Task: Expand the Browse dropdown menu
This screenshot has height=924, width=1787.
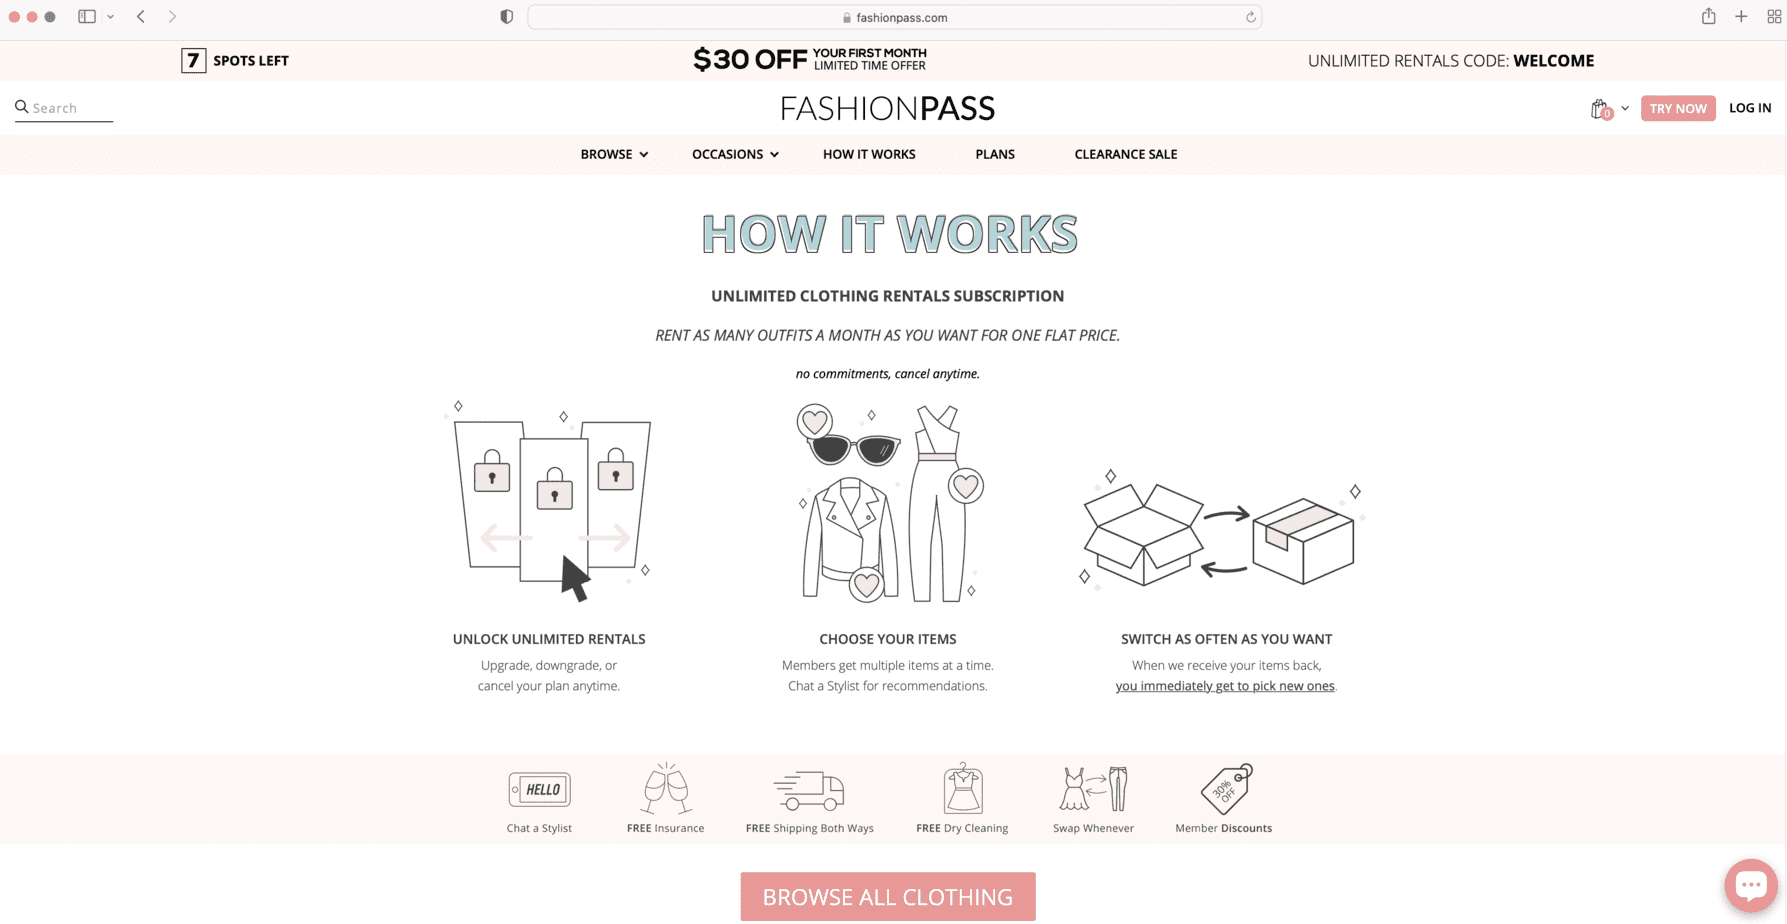Action: [614, 154]
